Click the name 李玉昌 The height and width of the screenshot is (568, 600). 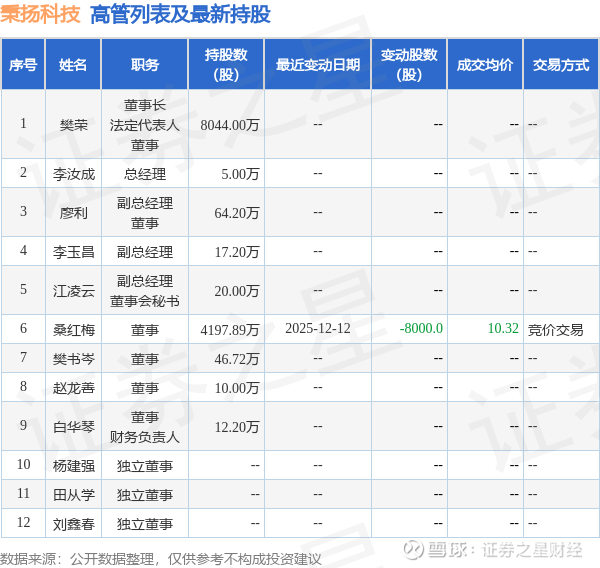pyautogui.click(x=73, y=252)
